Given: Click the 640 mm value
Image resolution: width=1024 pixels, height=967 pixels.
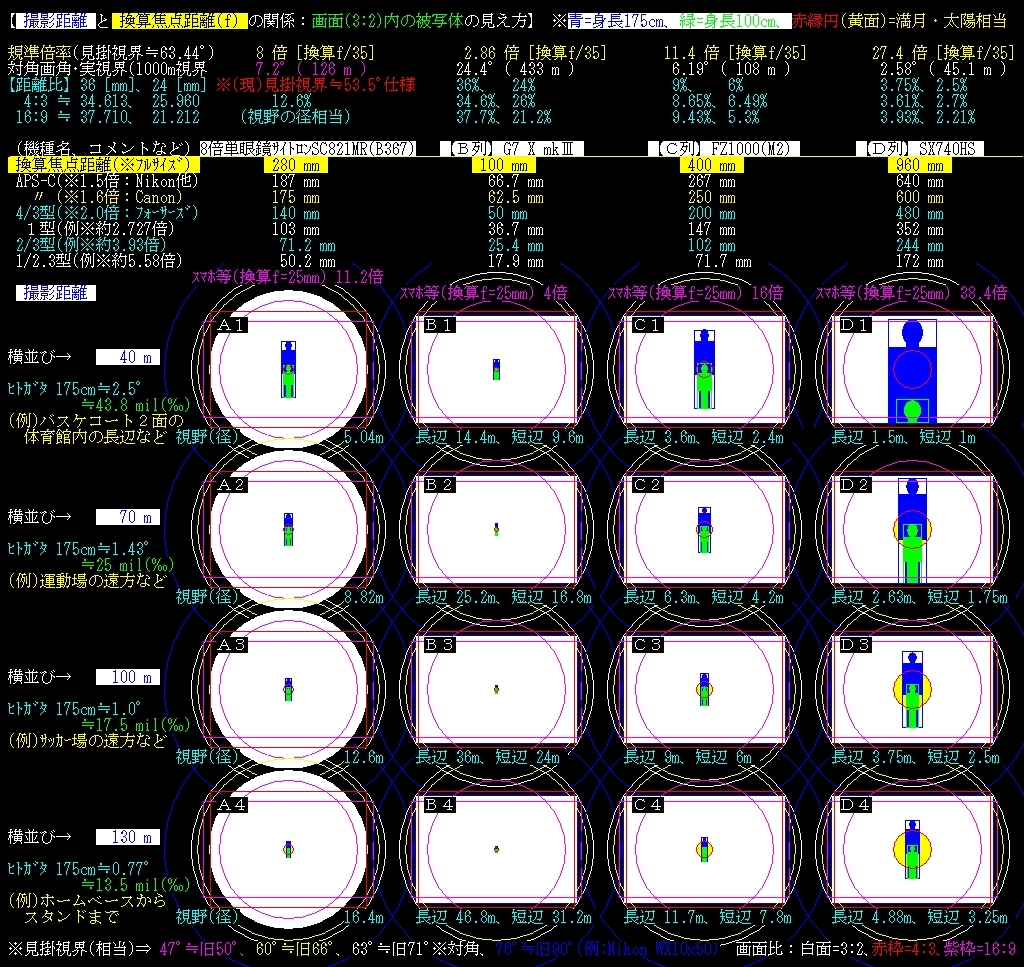Looking at the screenshot, I should coord(920,182).
